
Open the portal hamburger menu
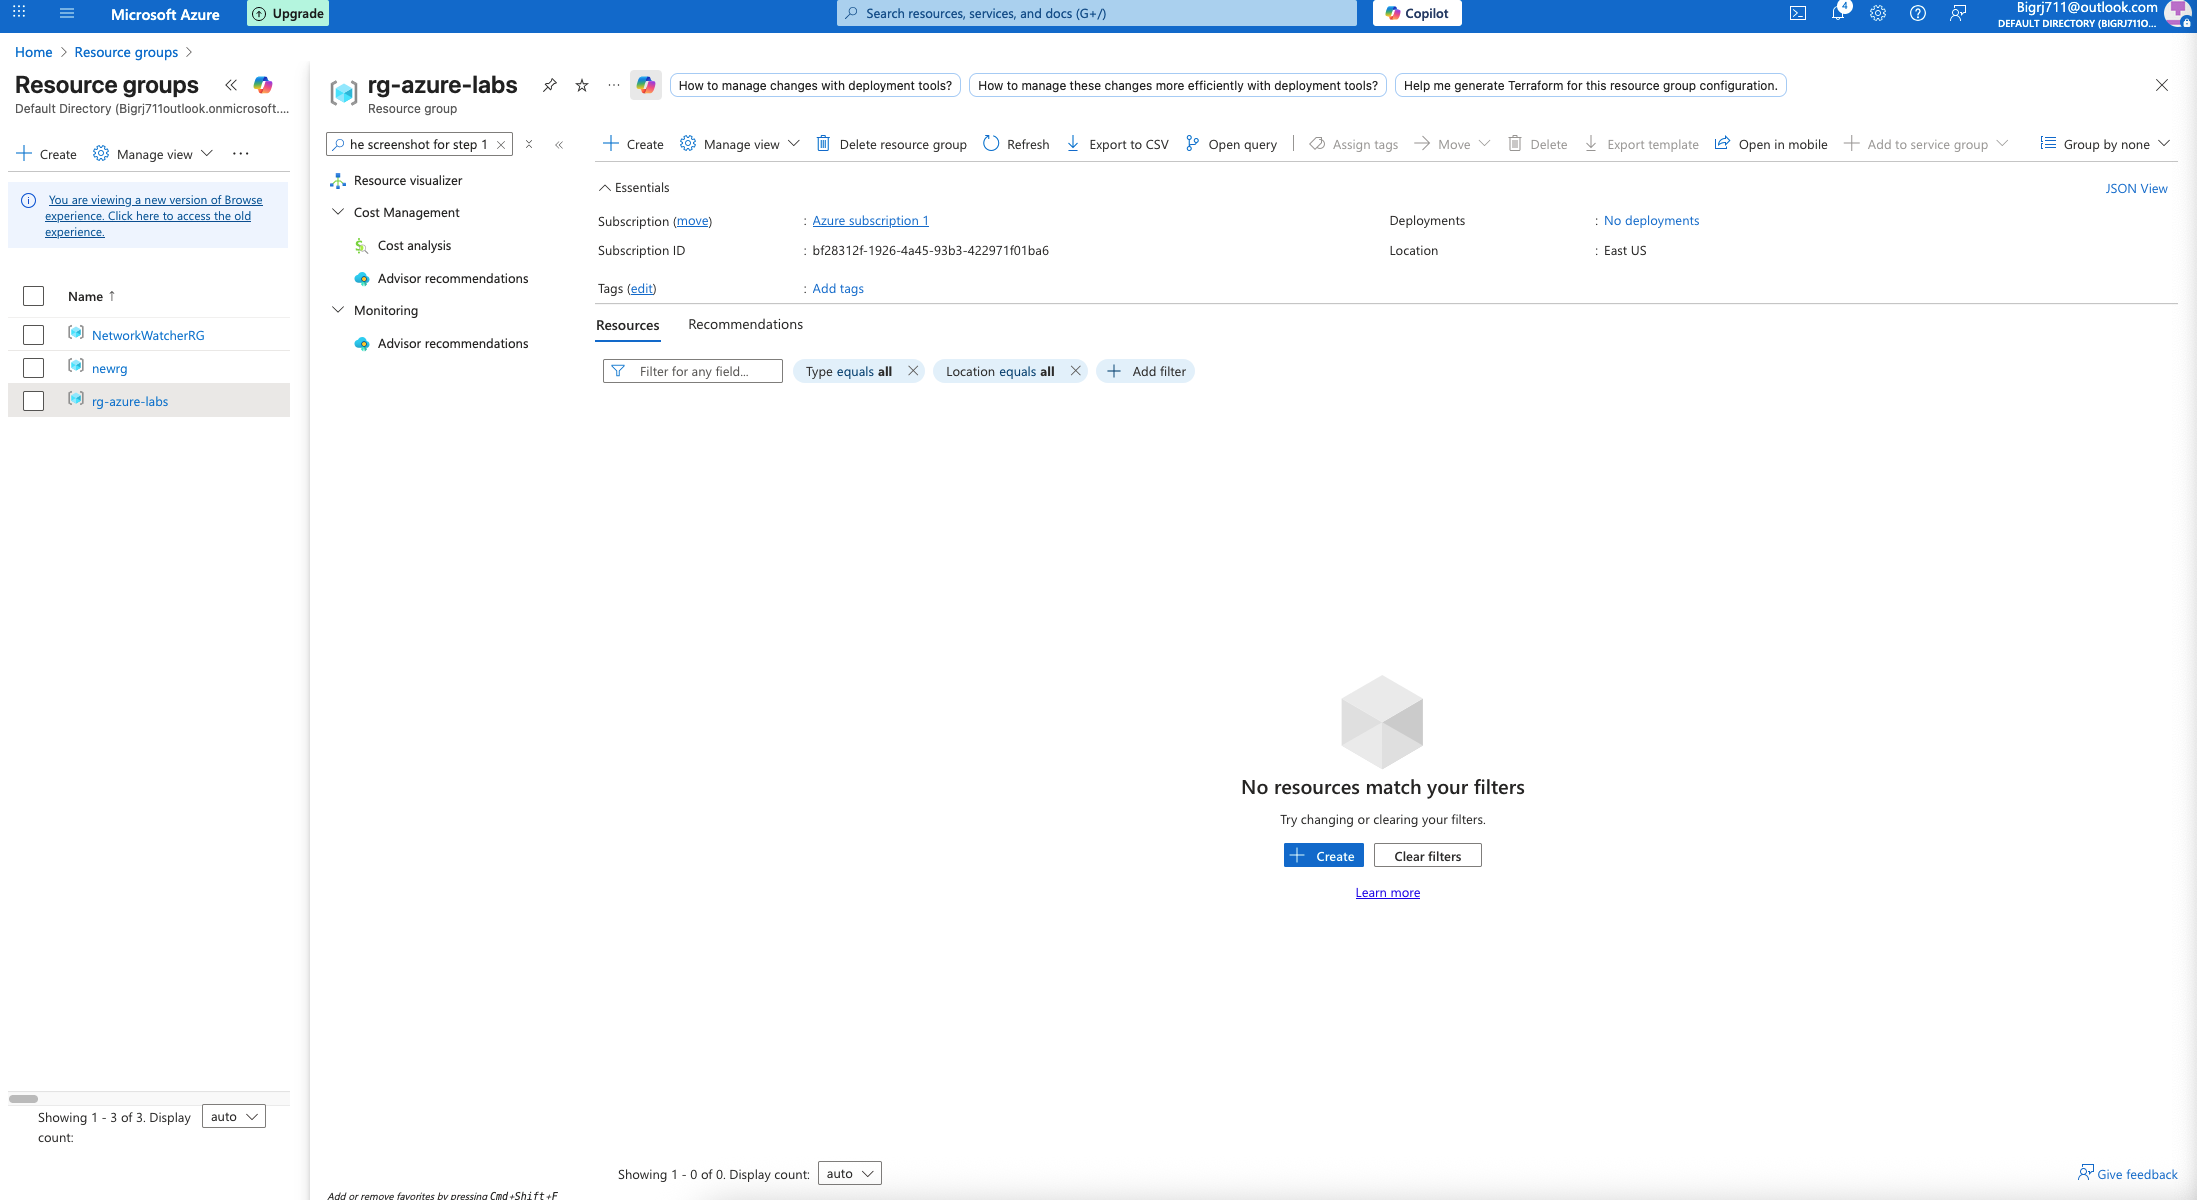coord(67,13)
